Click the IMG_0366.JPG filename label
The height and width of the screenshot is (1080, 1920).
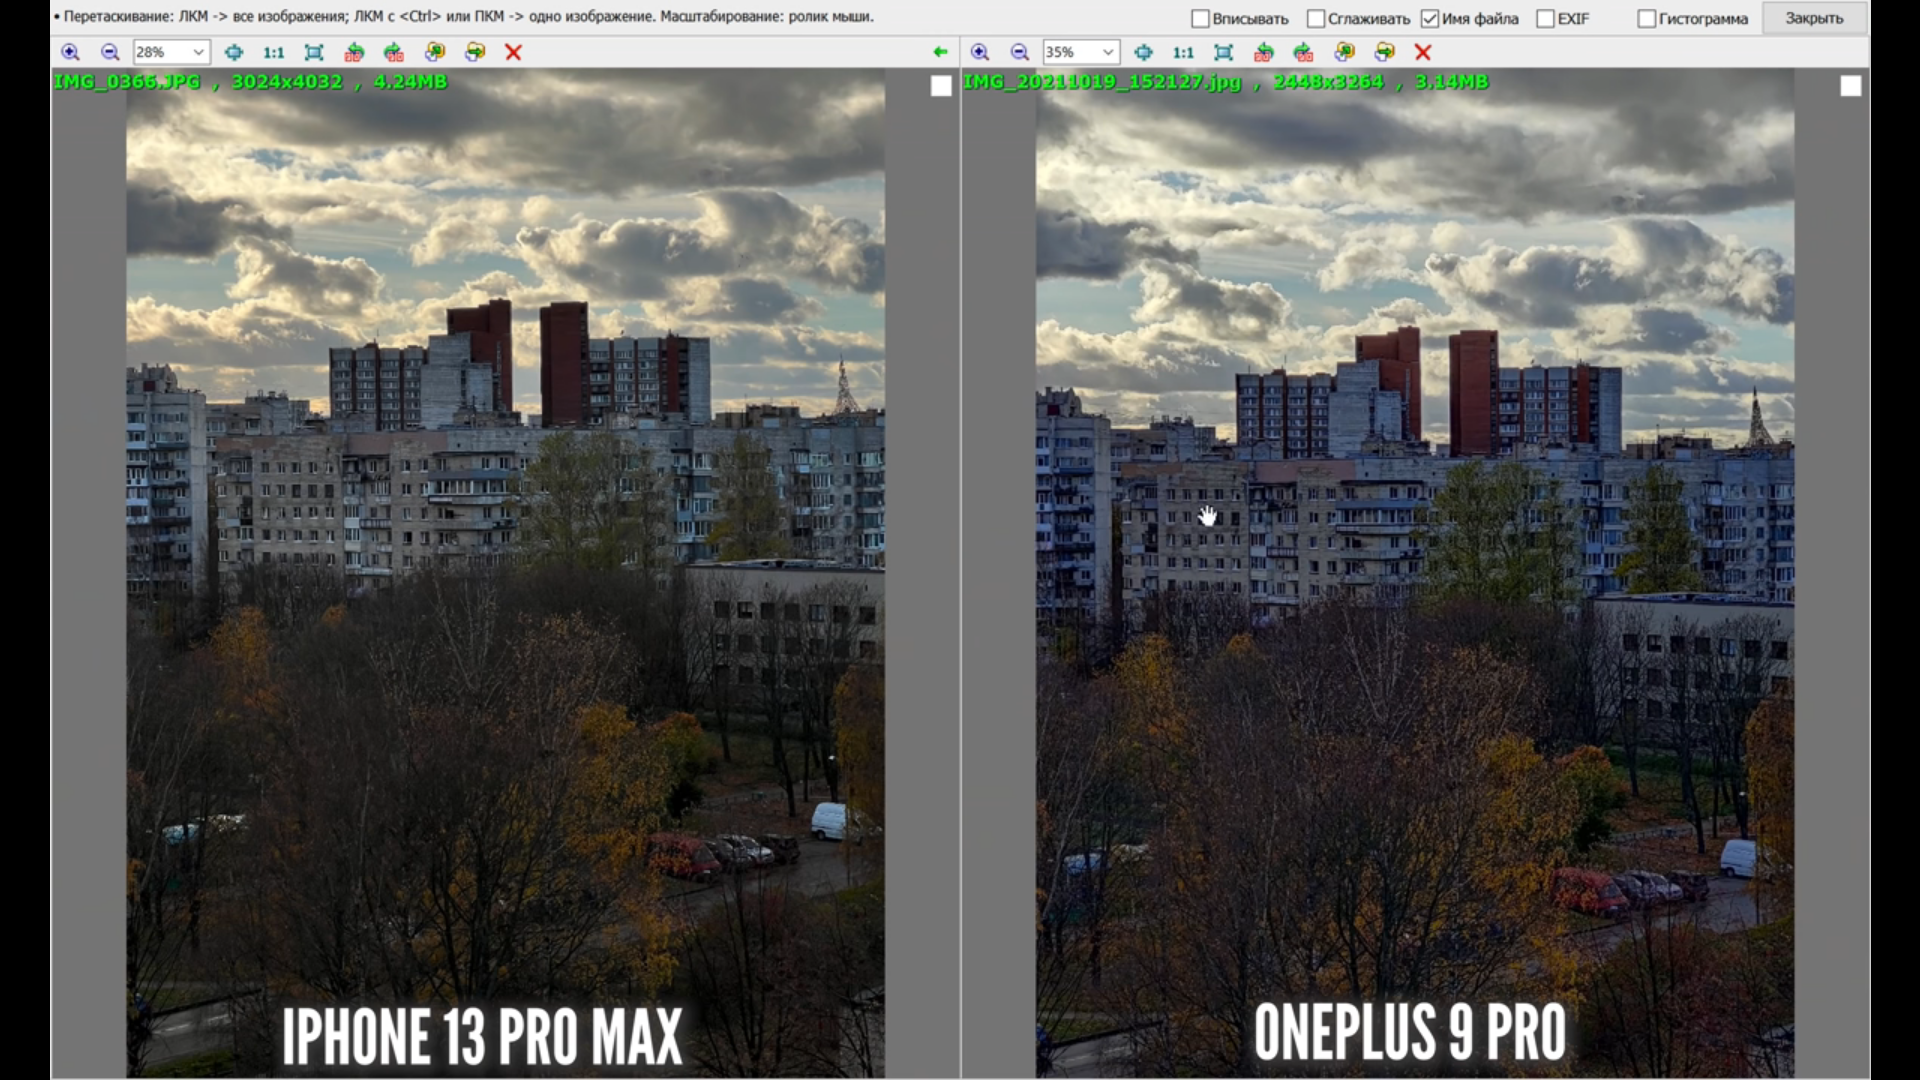coord(127,82)
